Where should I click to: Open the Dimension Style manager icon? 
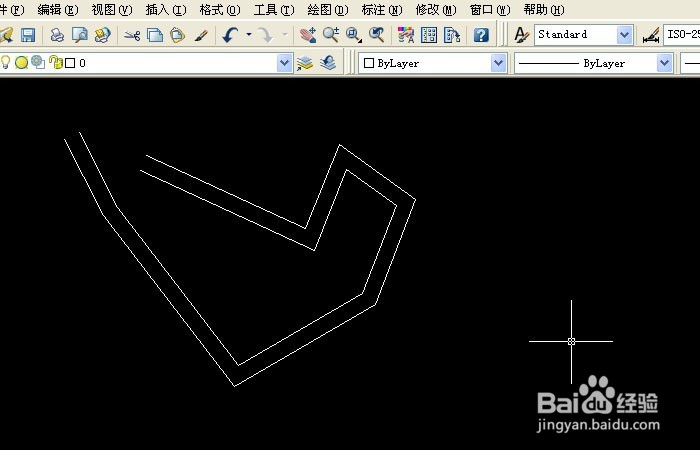(651, 35)
